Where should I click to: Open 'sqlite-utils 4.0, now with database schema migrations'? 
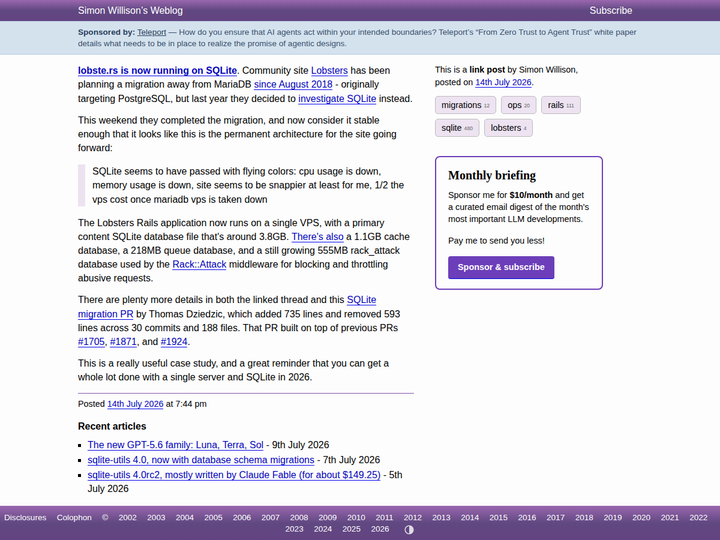pos(201,460)
